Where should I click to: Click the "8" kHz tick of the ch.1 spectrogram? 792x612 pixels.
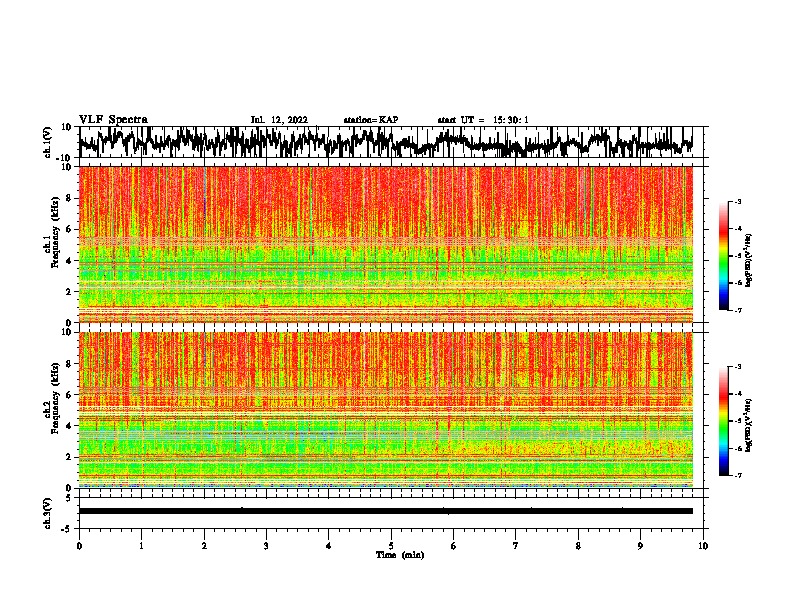tap(70, 198)
